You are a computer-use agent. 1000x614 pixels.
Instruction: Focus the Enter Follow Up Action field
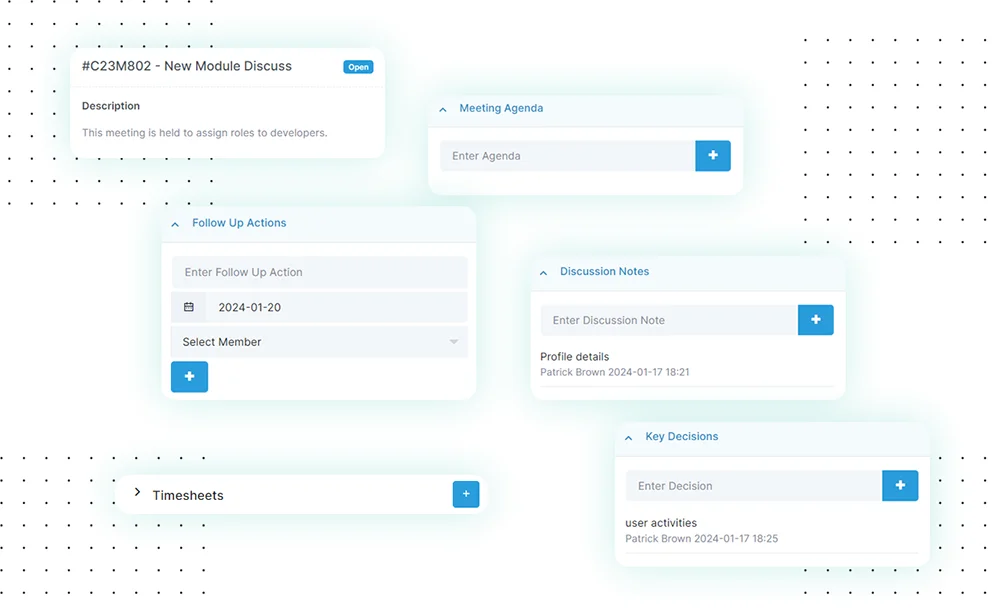[x=319, y=272]
